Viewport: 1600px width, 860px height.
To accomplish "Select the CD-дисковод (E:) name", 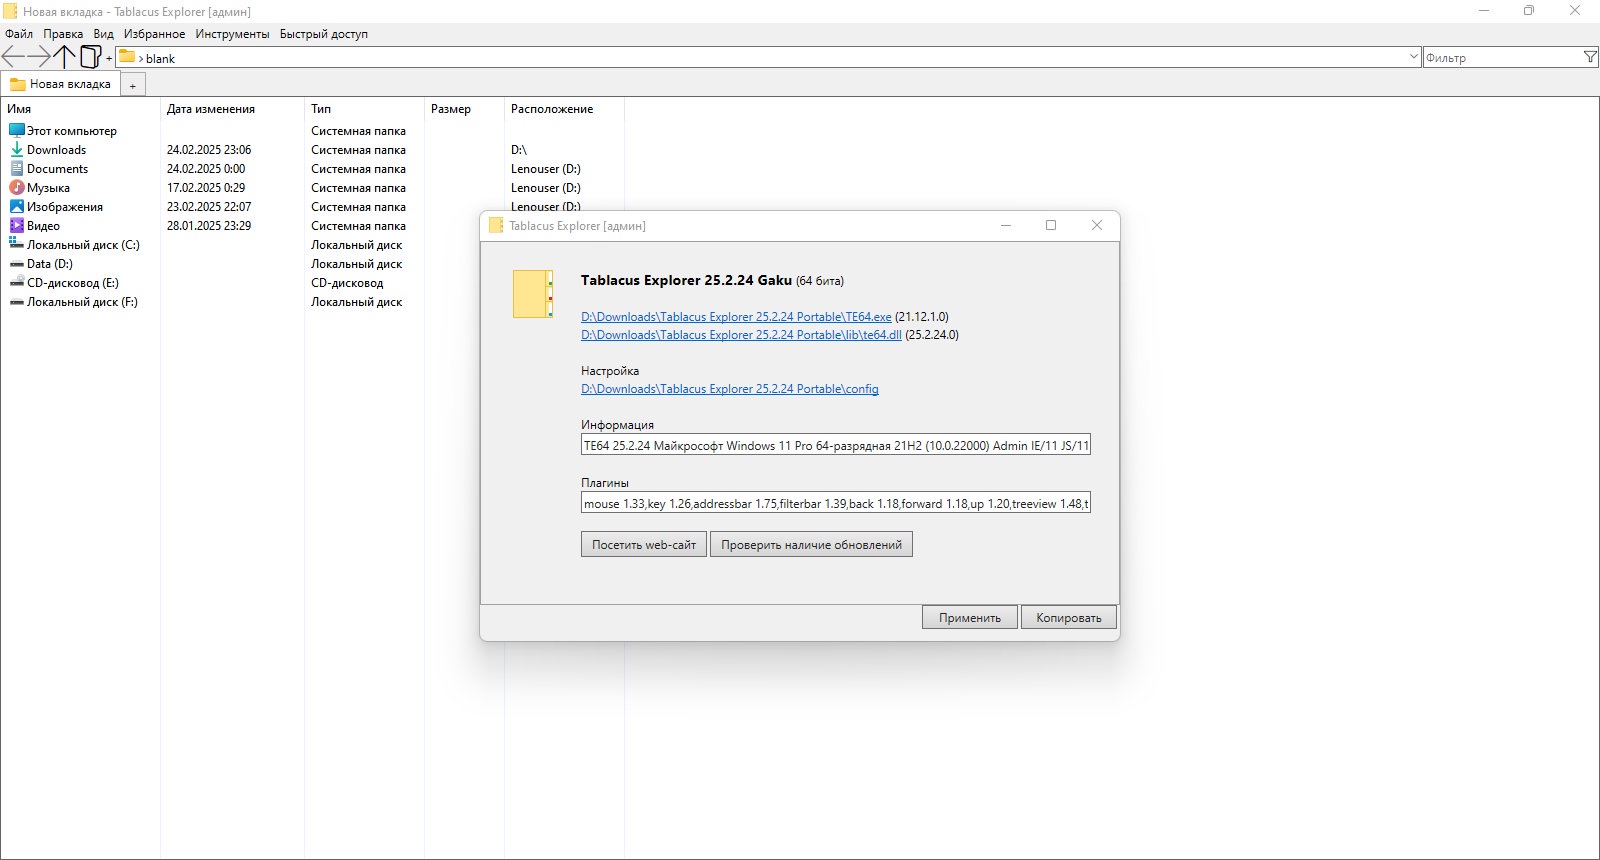I will (73, 283).
